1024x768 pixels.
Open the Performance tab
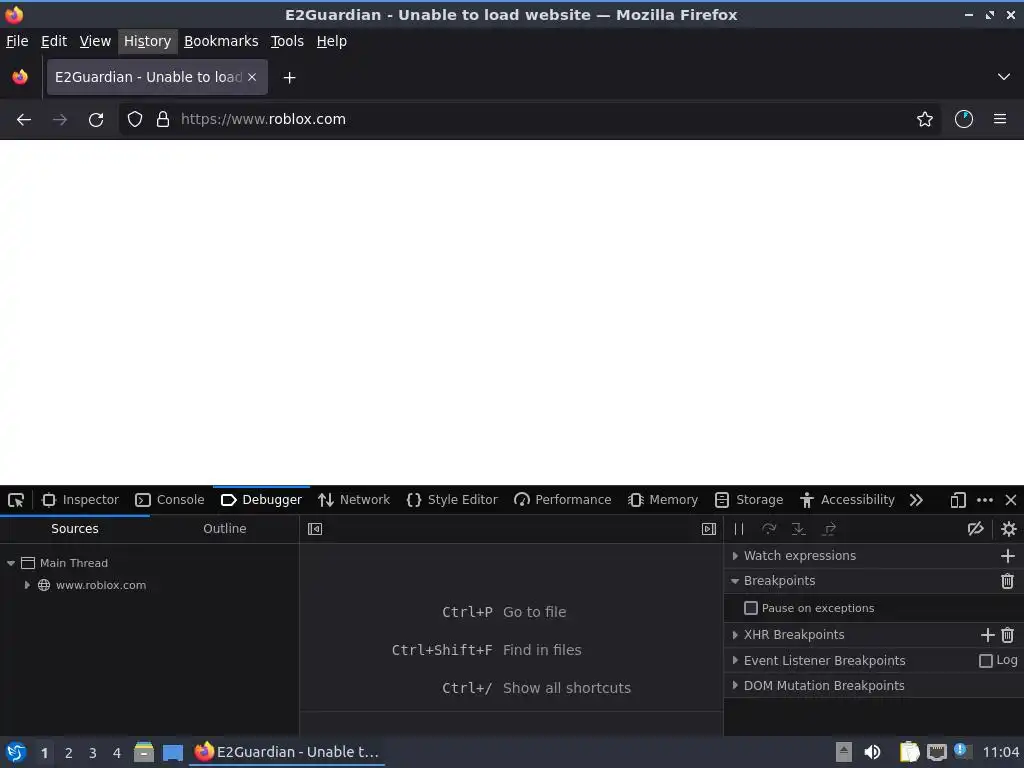(562, 500)
